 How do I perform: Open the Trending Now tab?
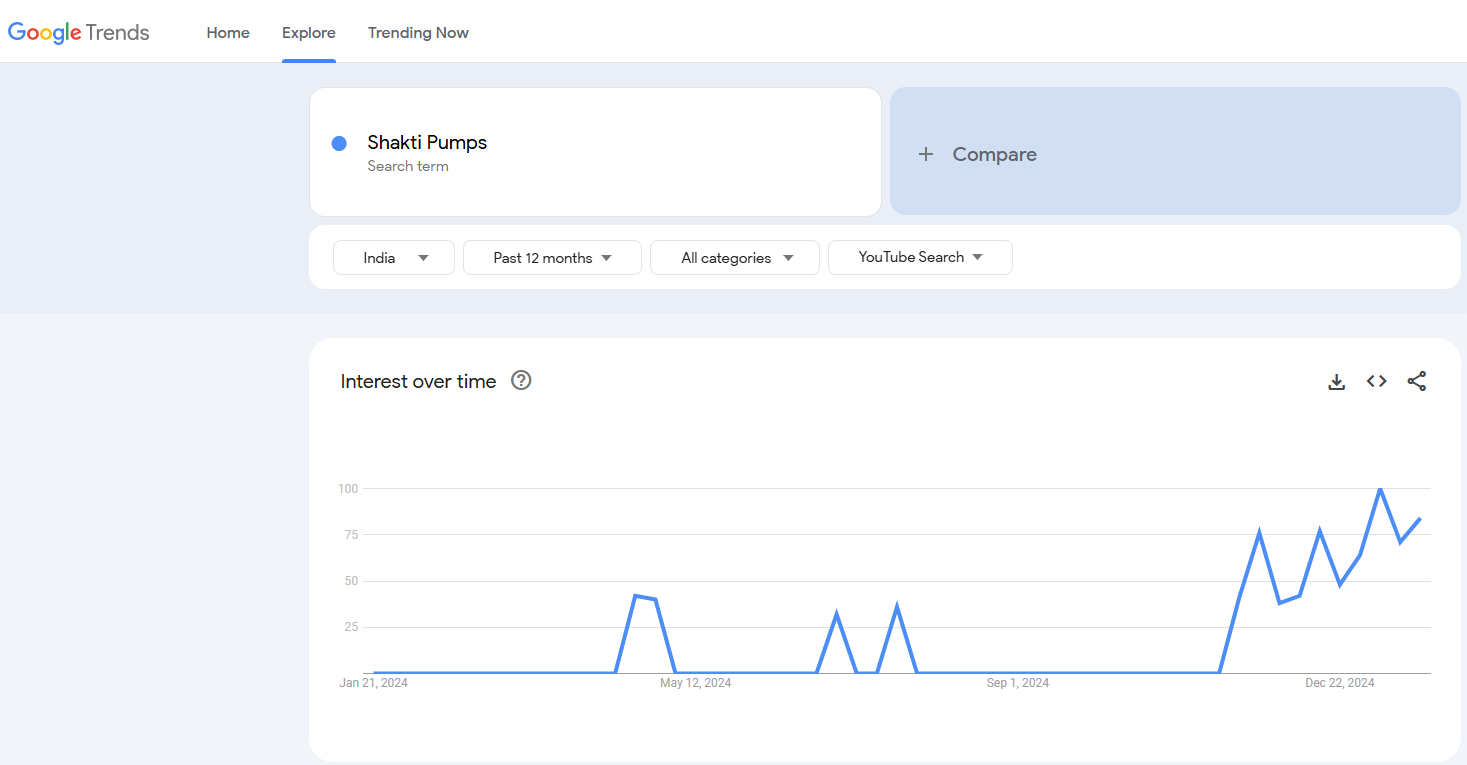click(x=418, y=33)
